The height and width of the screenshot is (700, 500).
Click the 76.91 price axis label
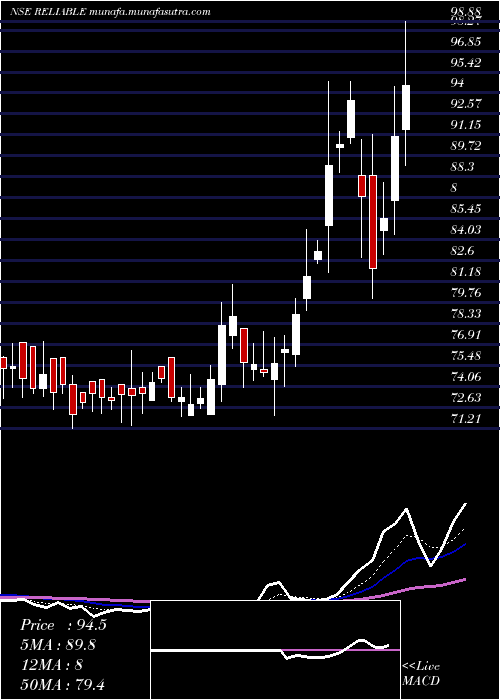pyautogui.click(x=466, y=334)
